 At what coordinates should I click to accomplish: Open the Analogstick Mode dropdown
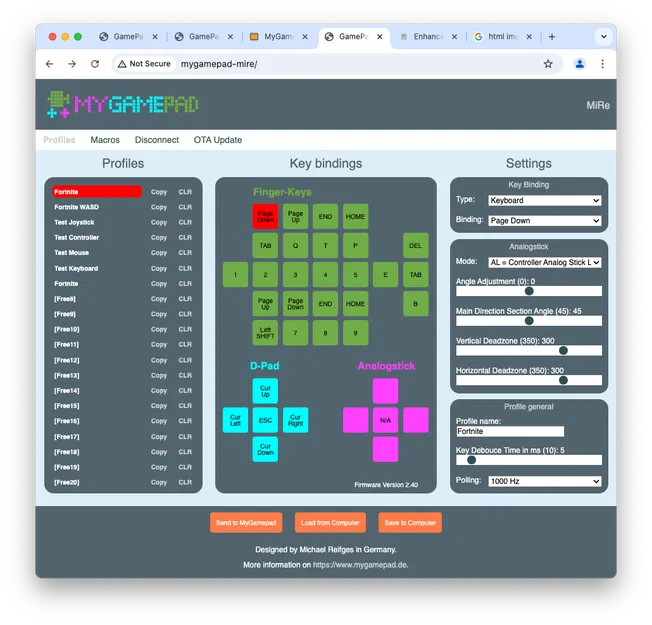pyautogui.click(x=544, y=262)
